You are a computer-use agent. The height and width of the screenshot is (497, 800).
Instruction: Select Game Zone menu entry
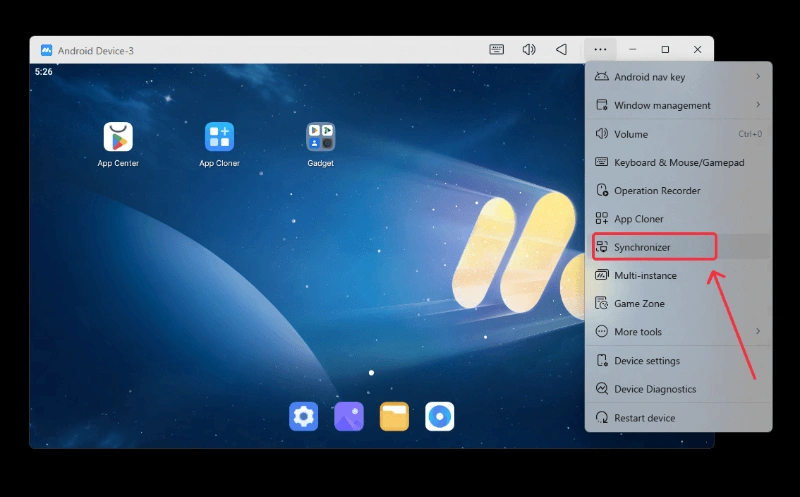679,303
